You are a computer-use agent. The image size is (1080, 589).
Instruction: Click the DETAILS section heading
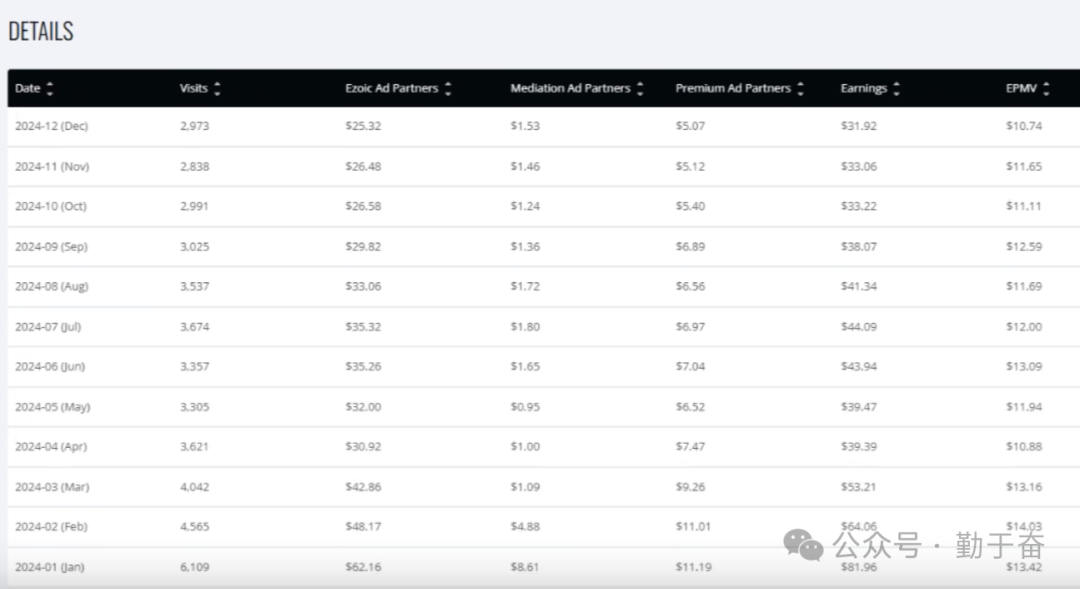point(41,31)
